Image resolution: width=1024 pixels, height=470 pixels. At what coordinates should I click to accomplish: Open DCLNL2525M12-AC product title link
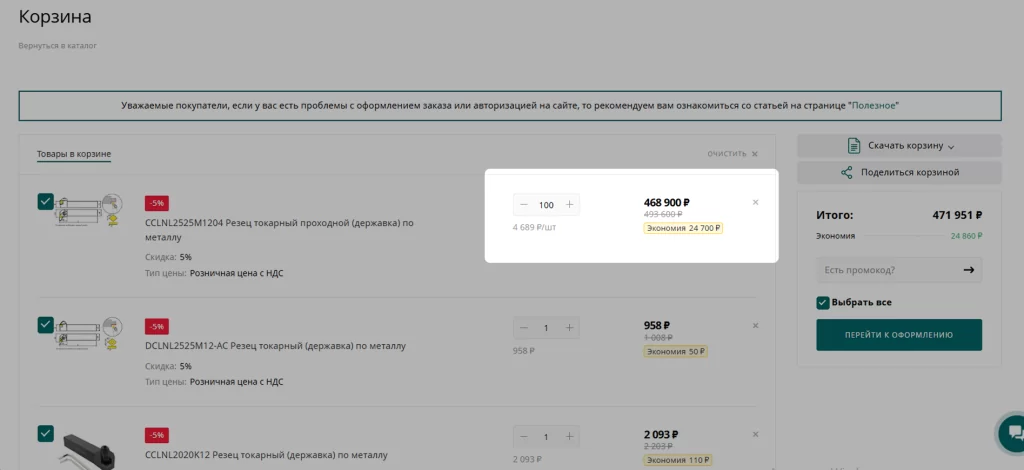[x=276, y=346]
